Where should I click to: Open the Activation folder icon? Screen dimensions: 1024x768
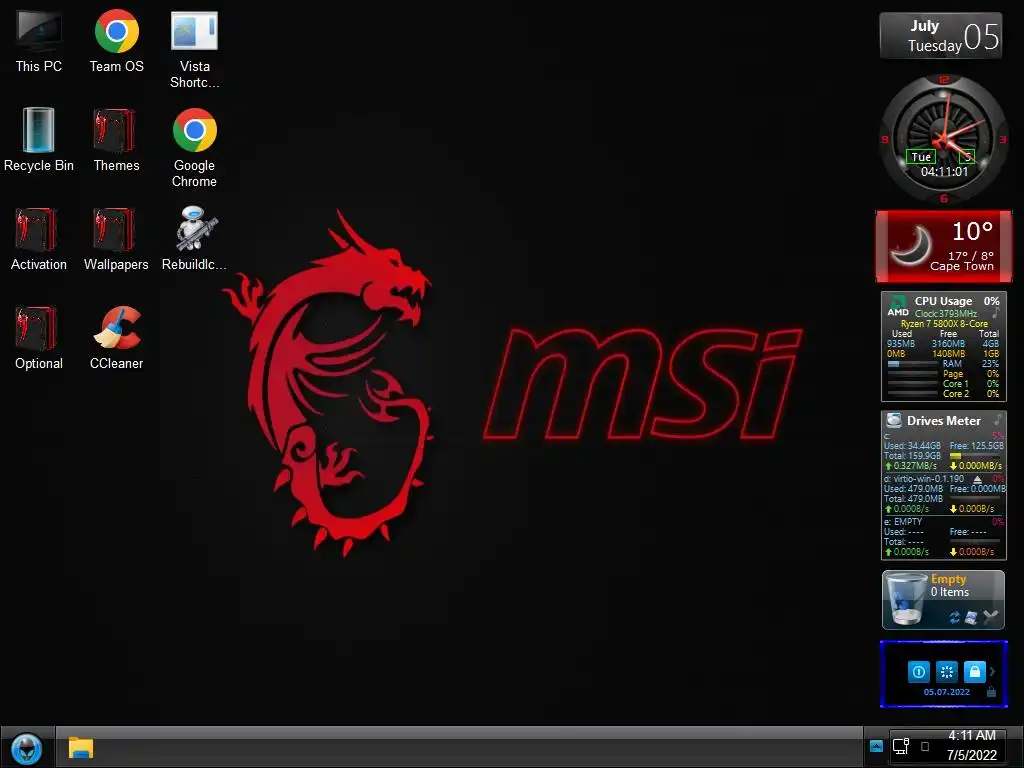coord(39,240)
